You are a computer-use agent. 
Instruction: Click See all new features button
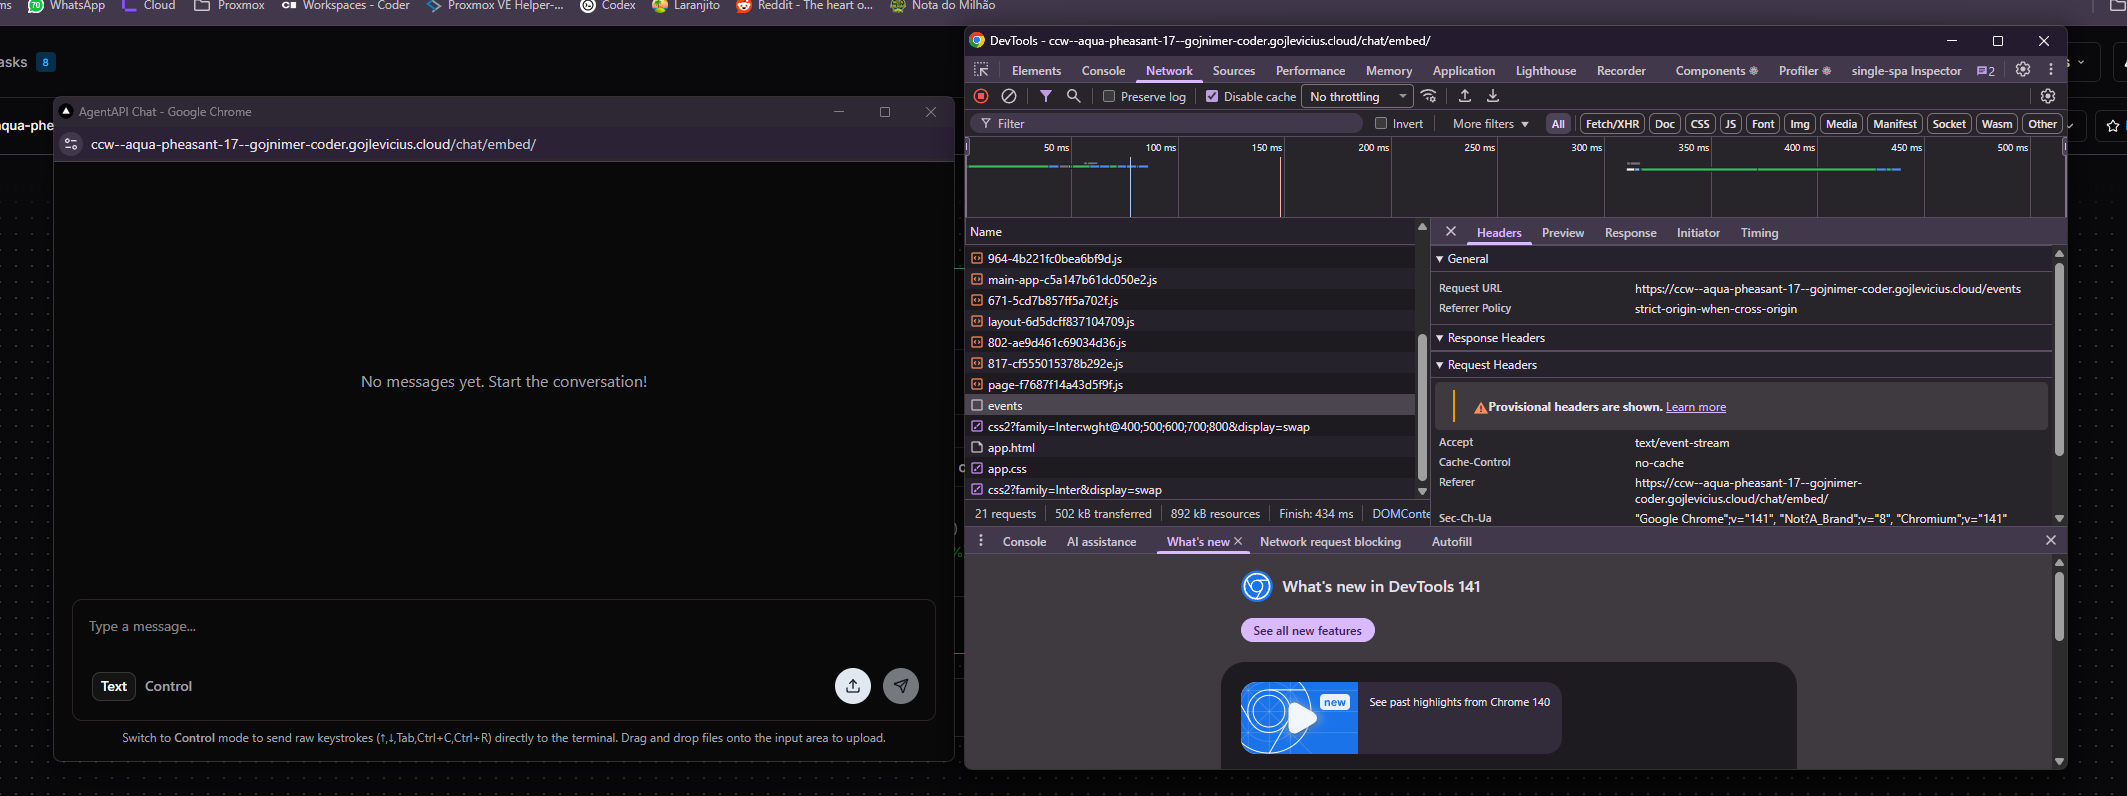coord(1307,631)
